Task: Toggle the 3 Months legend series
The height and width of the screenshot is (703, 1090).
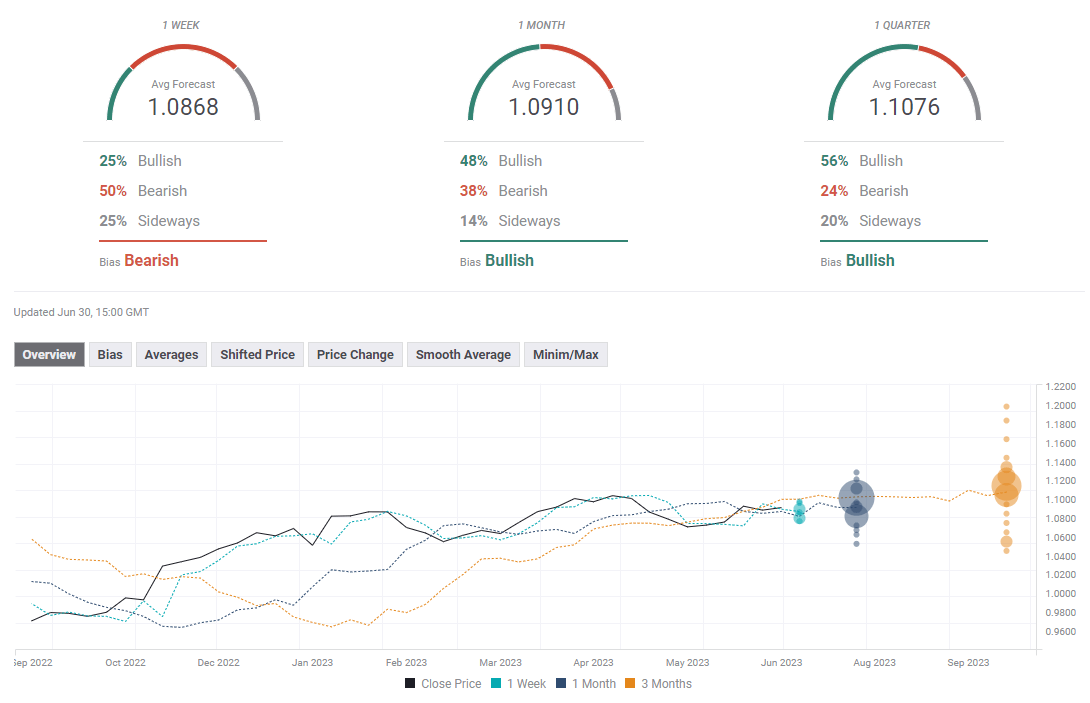Action: click(658, 684)
